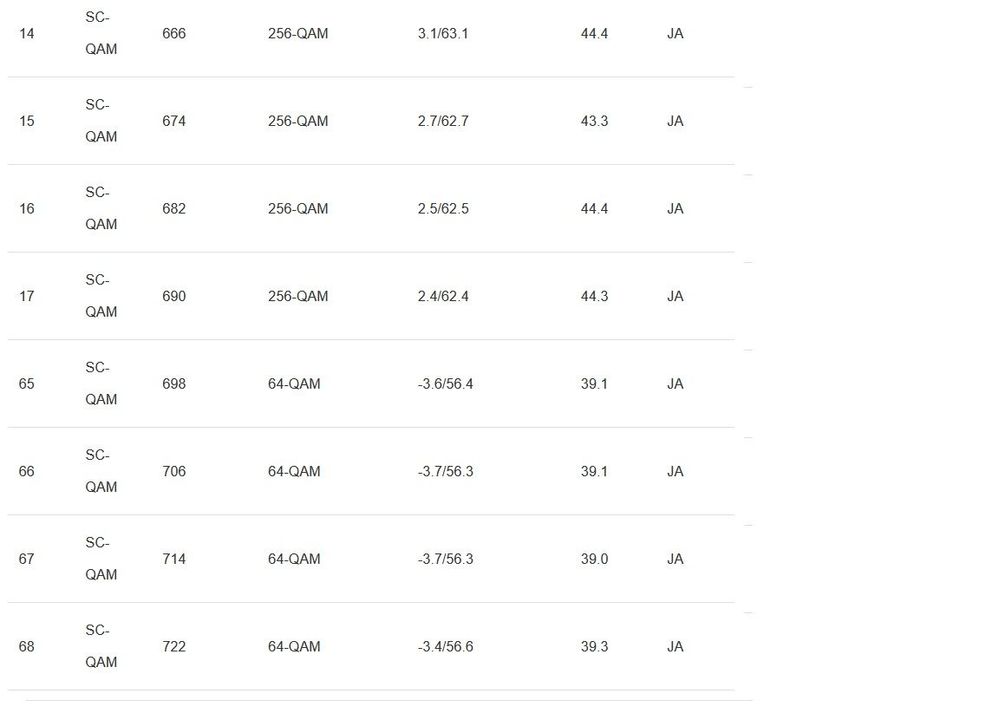
Task: Click power level 3.1/63.1
Action: pyautogui.click(x=443, y=33)
